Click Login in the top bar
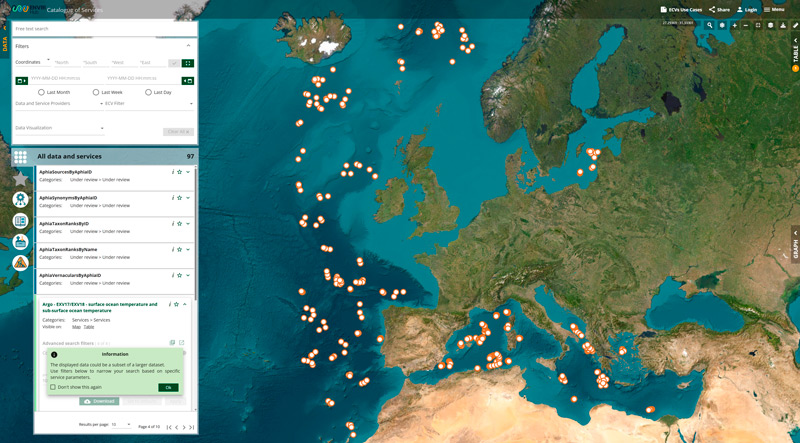 747,9
